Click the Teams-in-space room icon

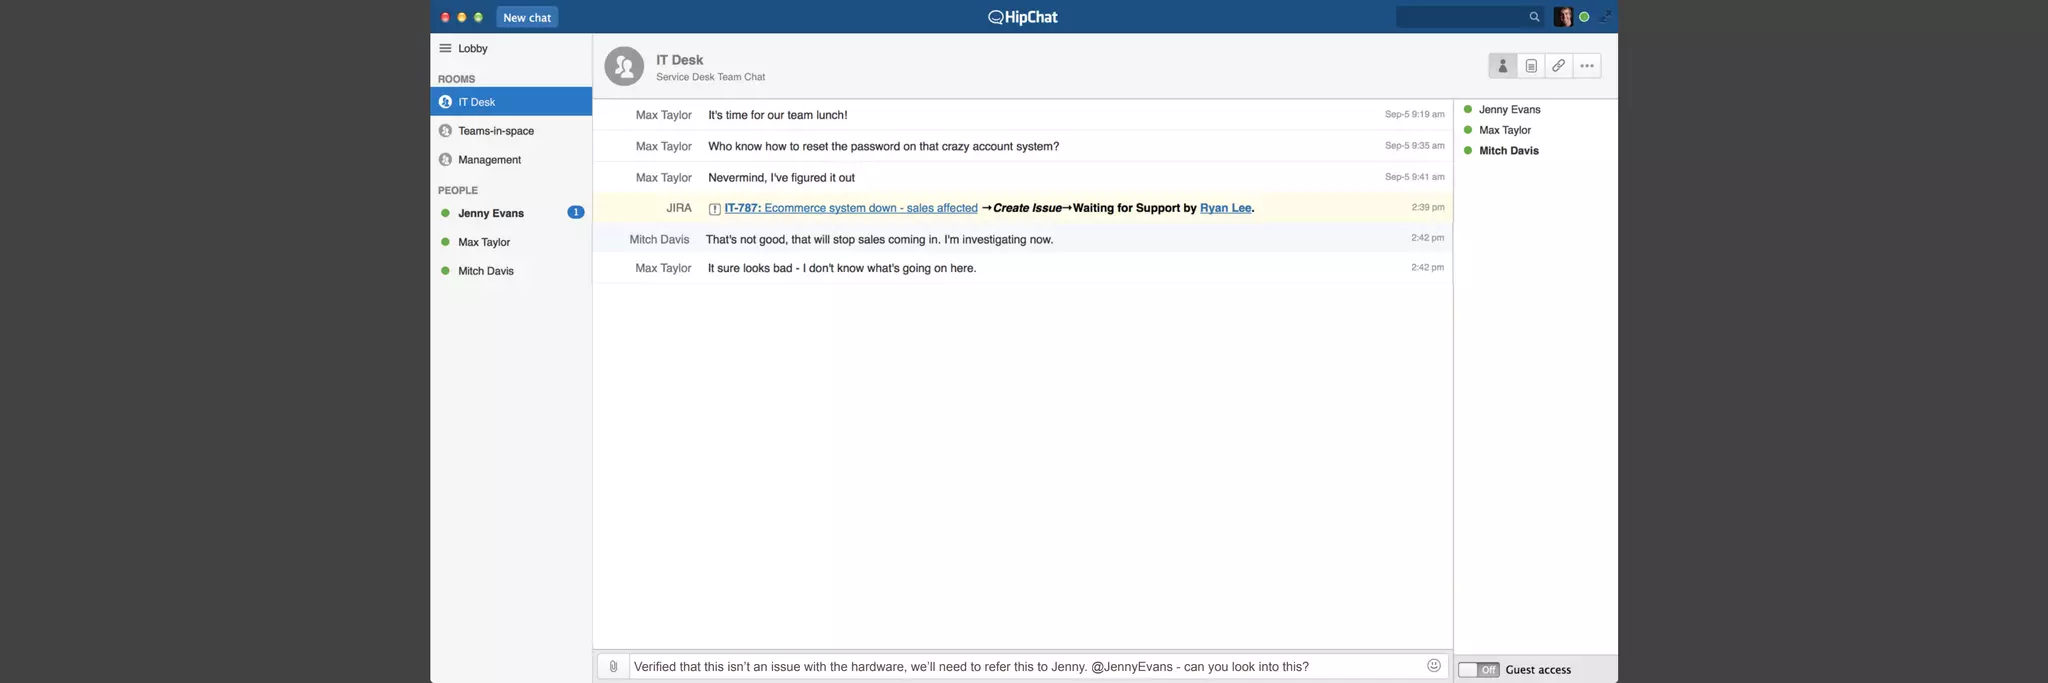pos(446,131)
